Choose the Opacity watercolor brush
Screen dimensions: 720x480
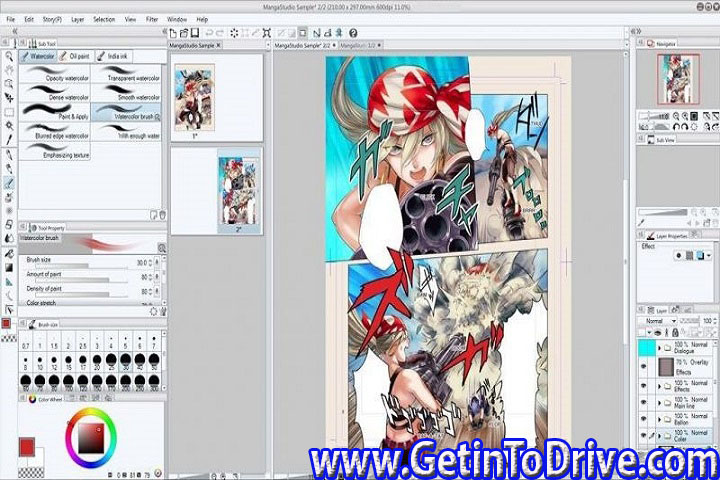pyautogui.click(x=55, y=74)
